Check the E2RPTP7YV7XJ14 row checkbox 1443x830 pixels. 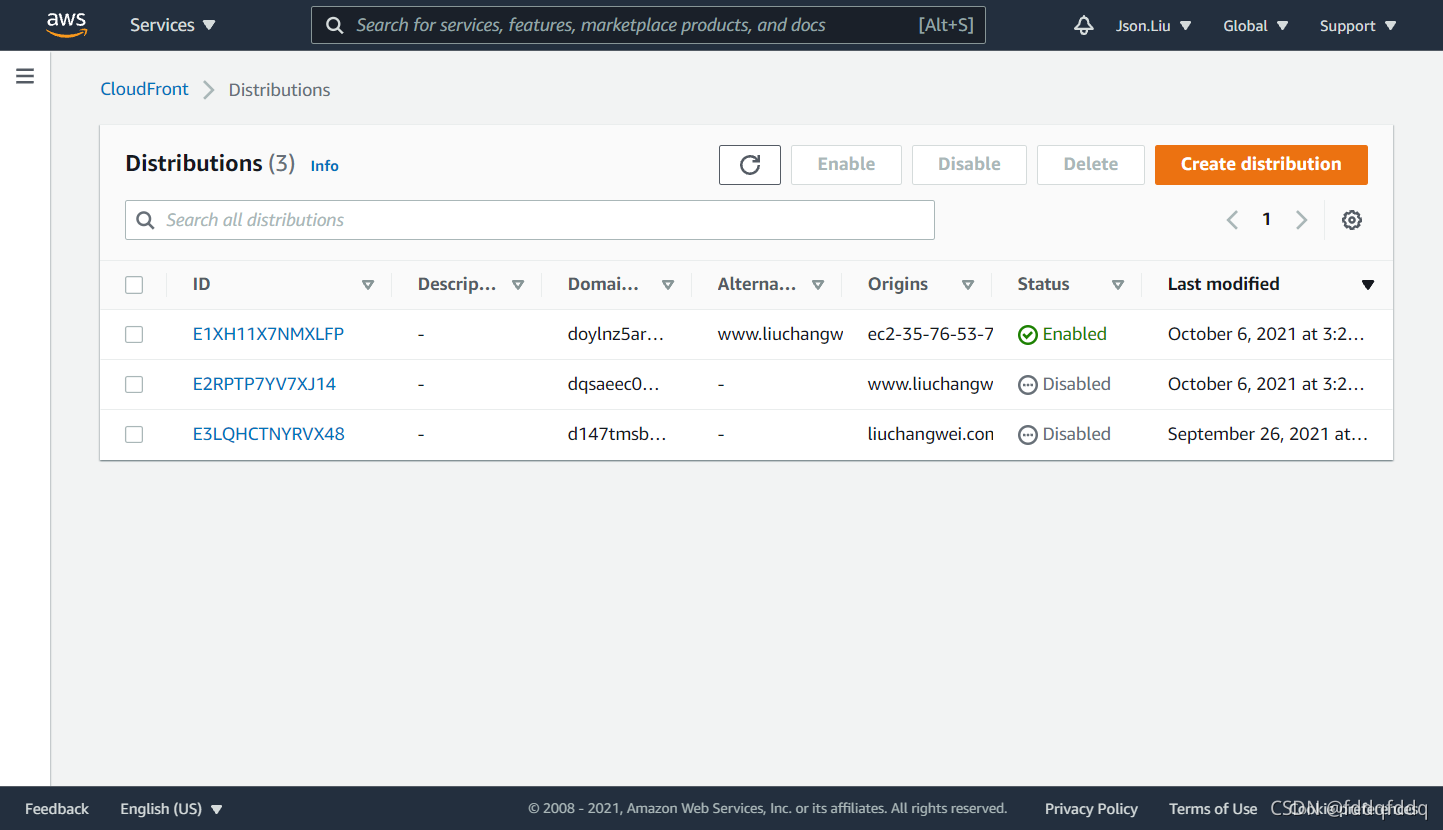(x=134, y=385)
